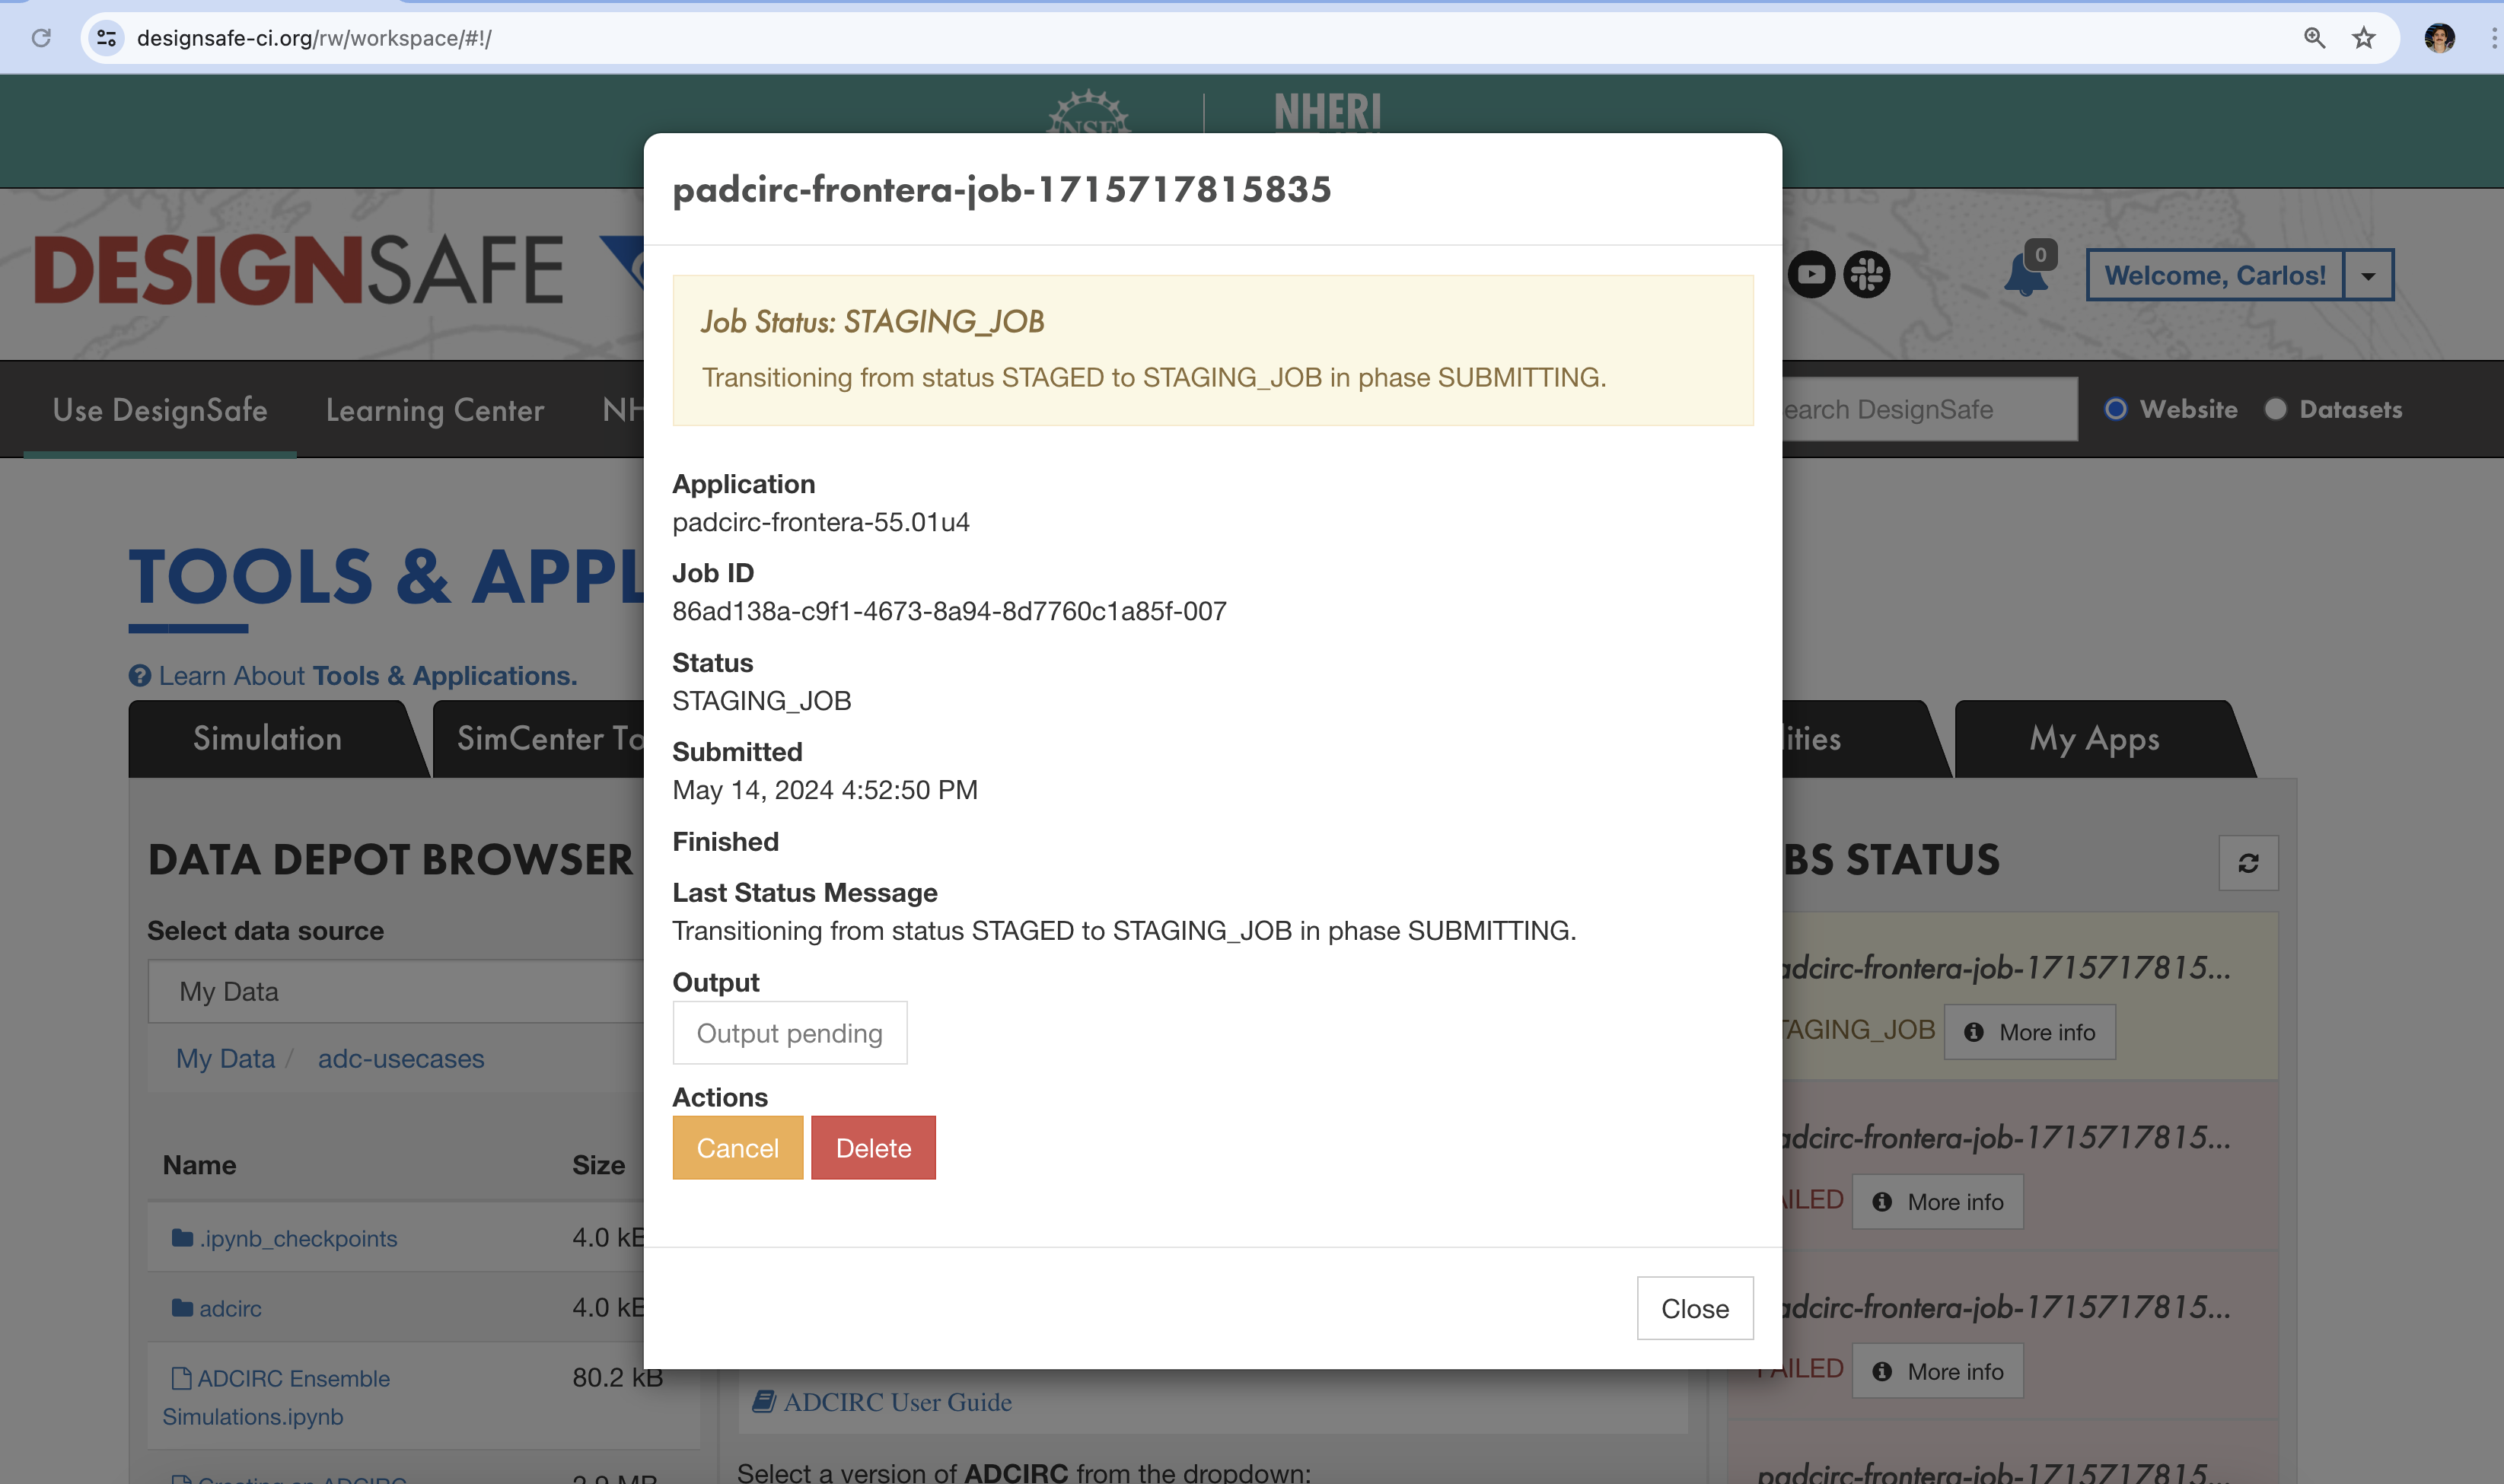Delete the padcirc job
The height and width of the screenshot is (1484, 2504).
click(x=873, y=1148)
